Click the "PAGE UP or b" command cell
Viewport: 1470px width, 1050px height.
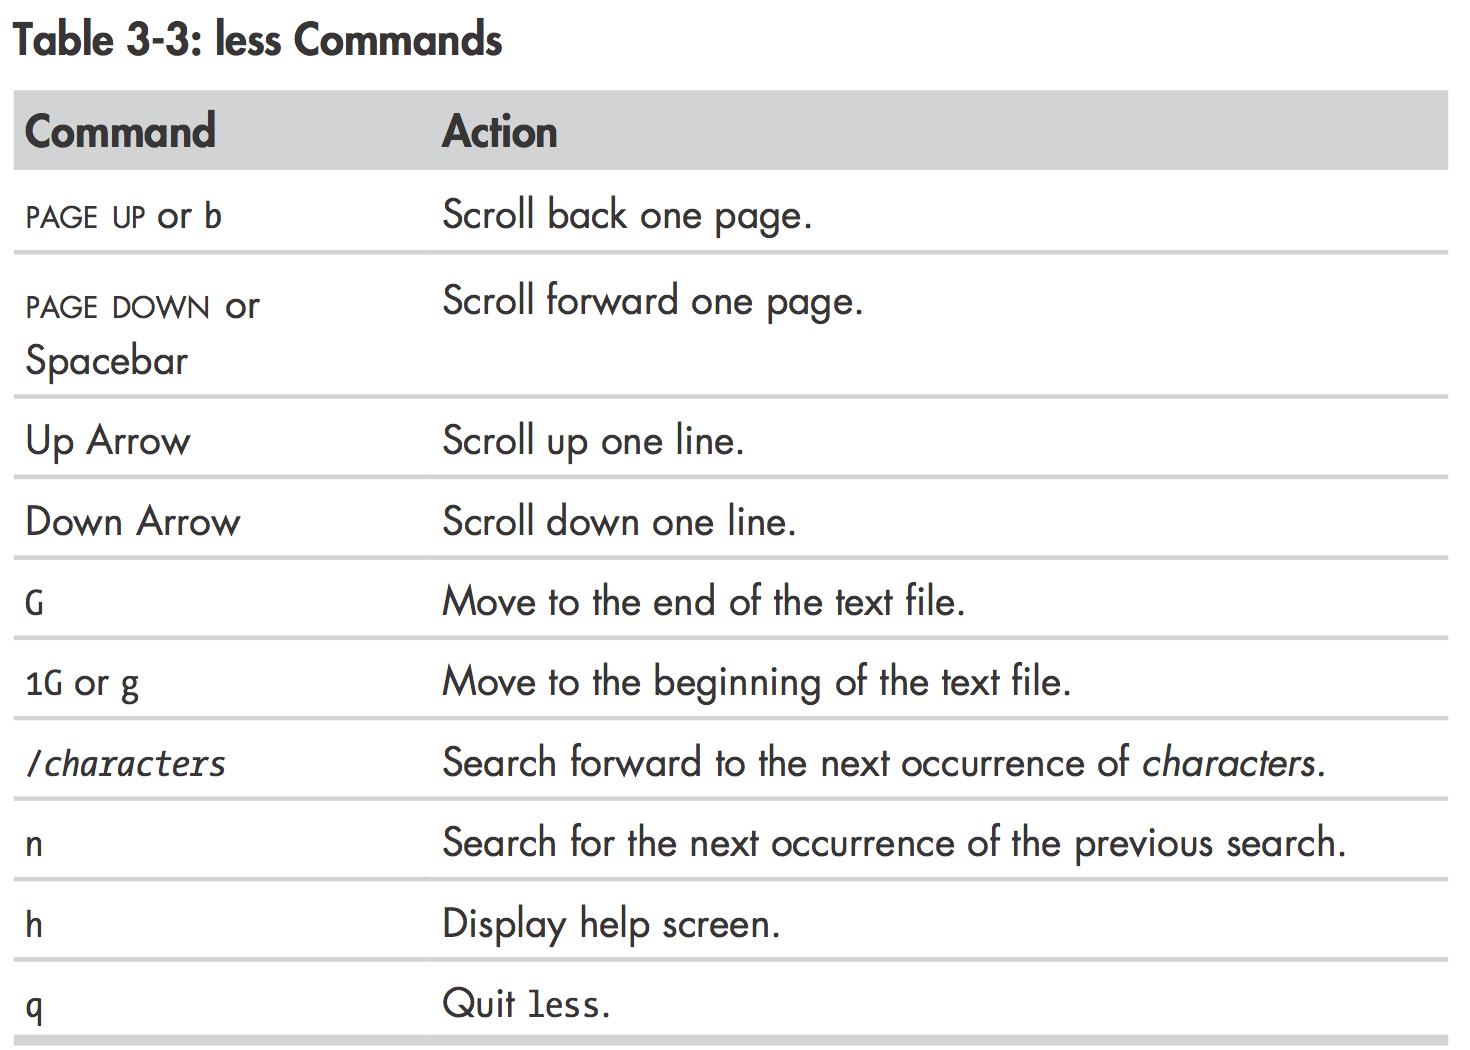(x=123, y=216)
